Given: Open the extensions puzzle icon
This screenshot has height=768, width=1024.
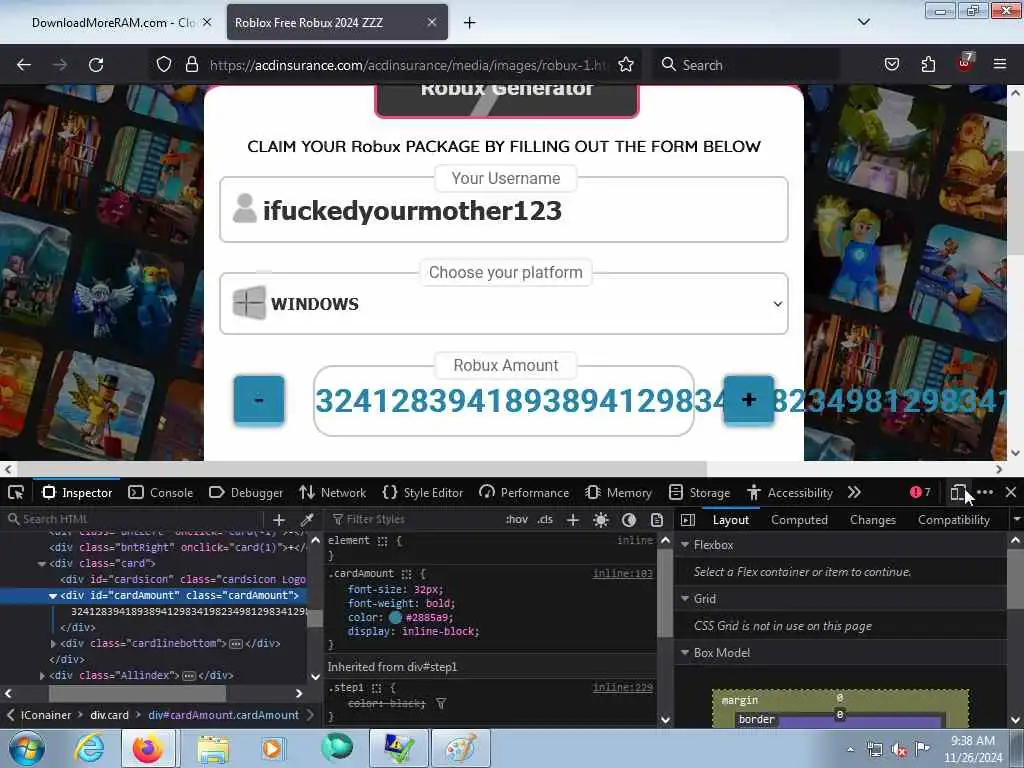Looking at the screenshot, I should [928, 65].
